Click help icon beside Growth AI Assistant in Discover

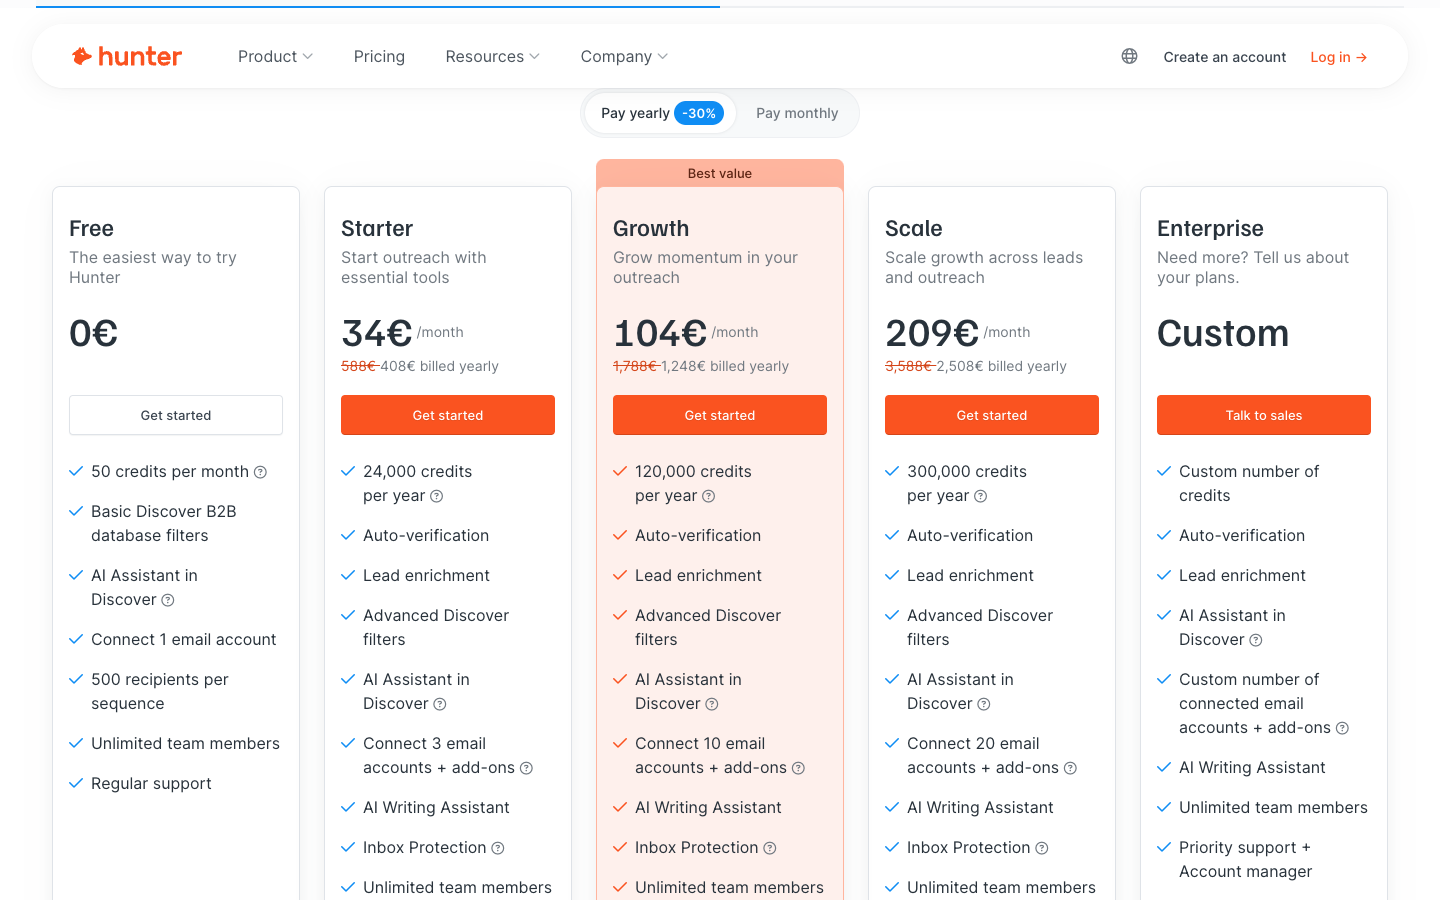click(712, 704)
